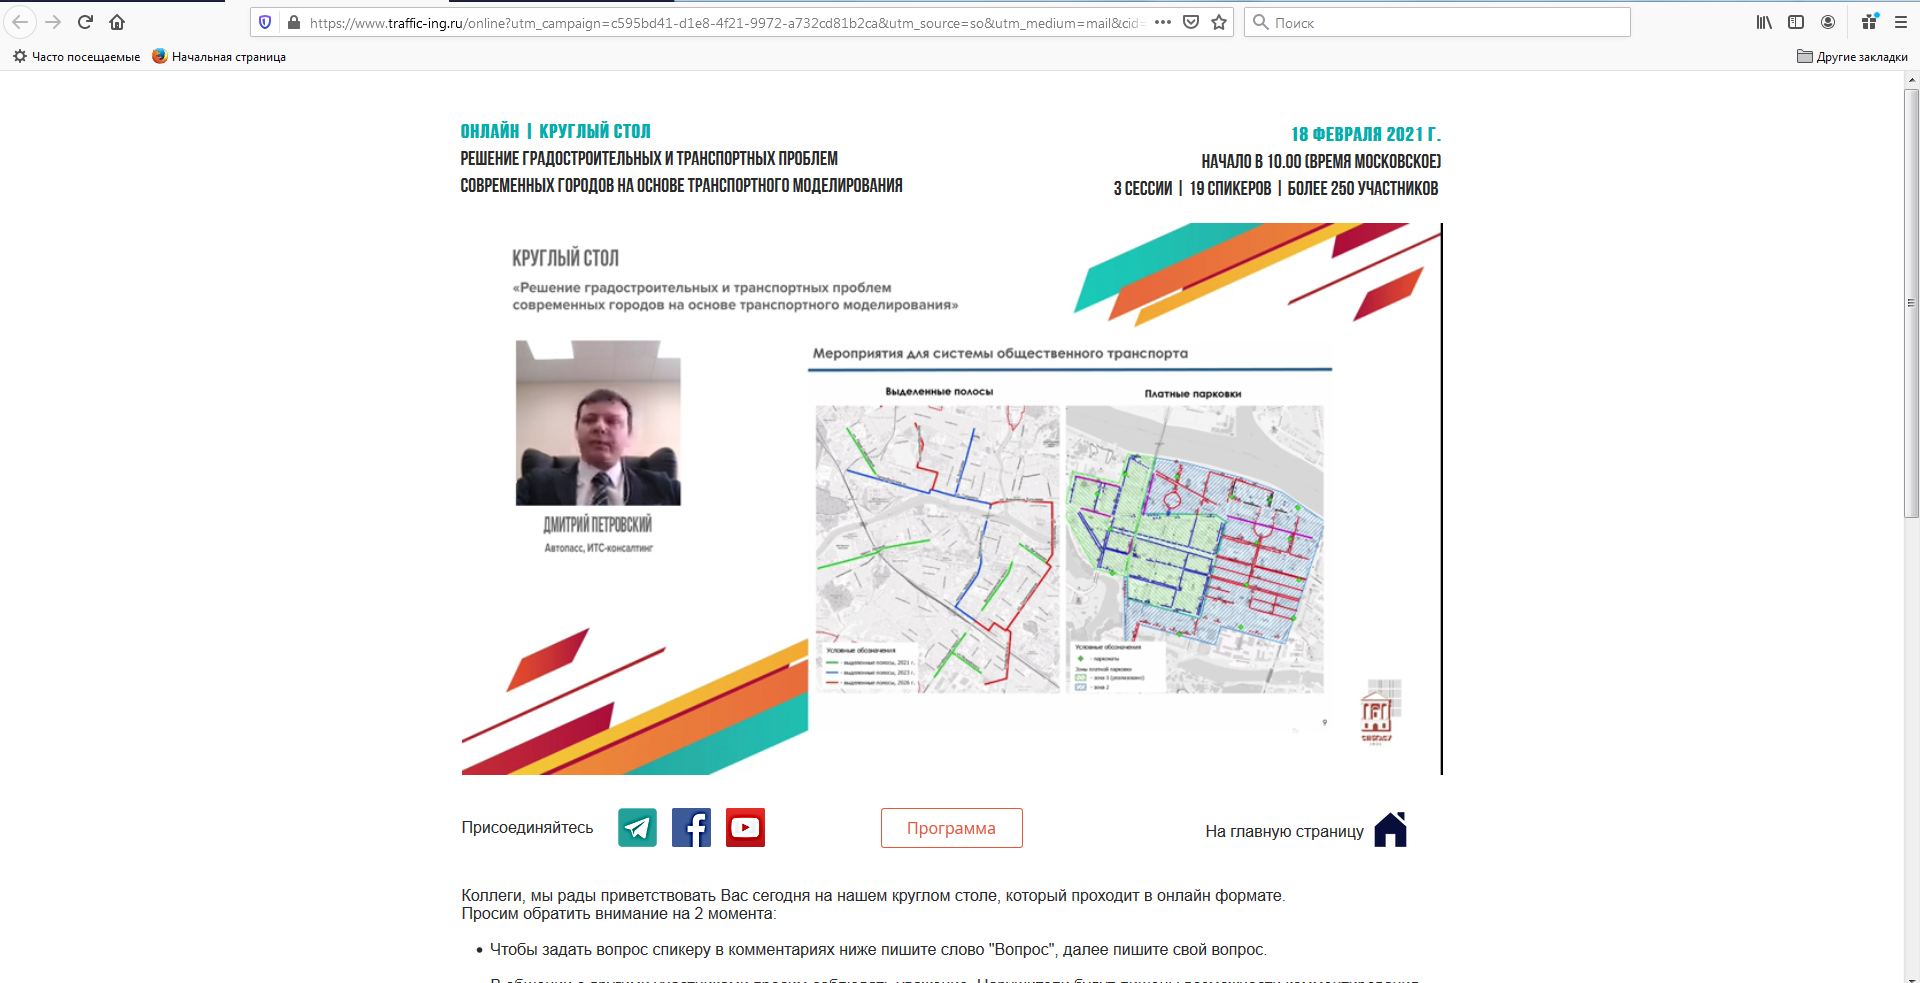Screen dimensions: 1920x983
Task: Expand the page actions three-dot menu
Action: tap(1163, 22)
